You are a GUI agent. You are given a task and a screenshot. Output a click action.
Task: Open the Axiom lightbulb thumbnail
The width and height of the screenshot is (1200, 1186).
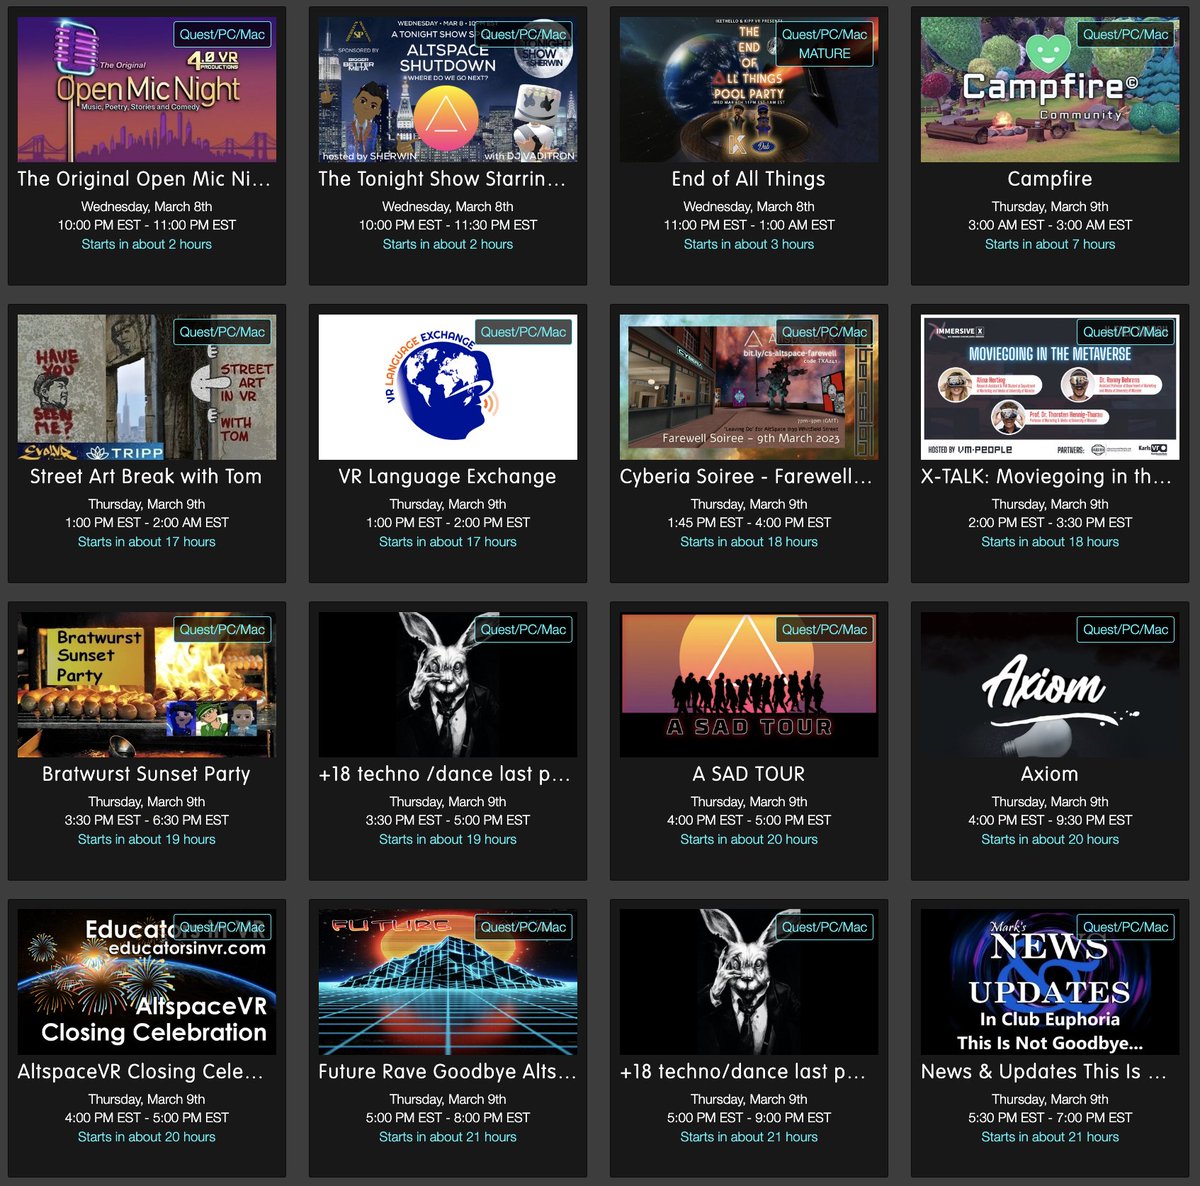[1050, 685]
